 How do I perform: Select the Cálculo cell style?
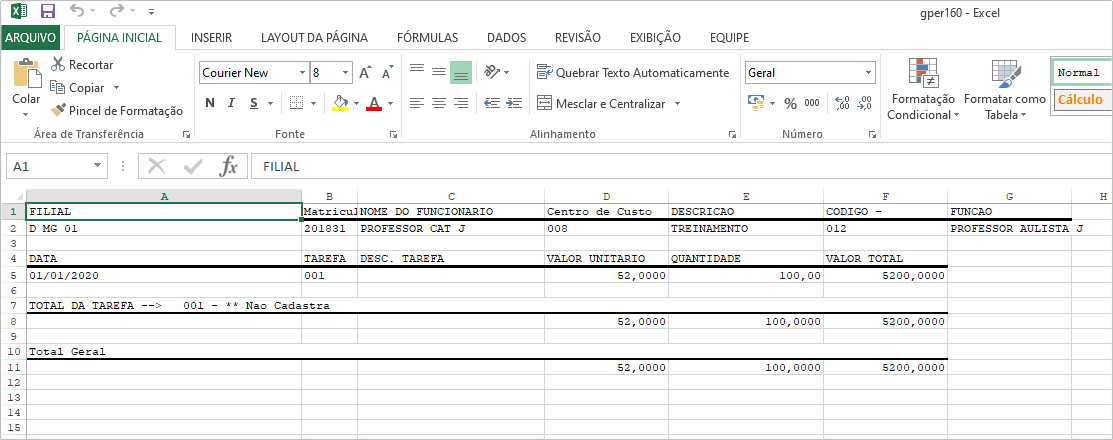pos(1082,99)
